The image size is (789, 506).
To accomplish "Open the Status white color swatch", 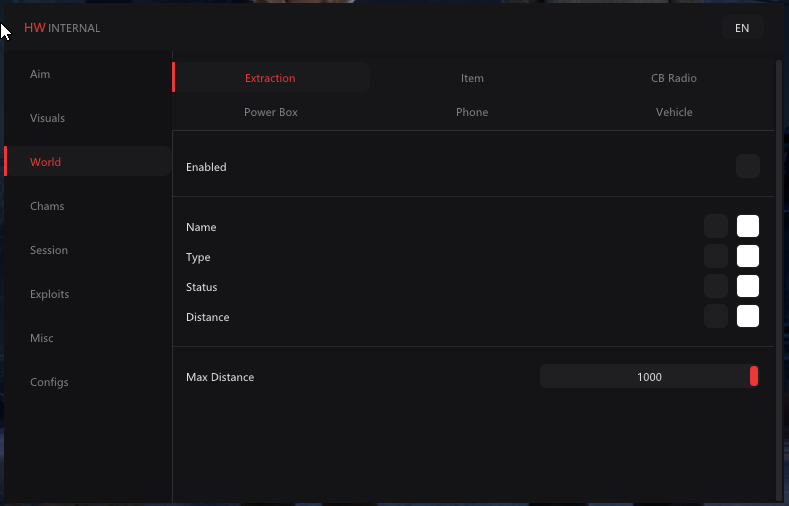I will (x=748, y=286).
